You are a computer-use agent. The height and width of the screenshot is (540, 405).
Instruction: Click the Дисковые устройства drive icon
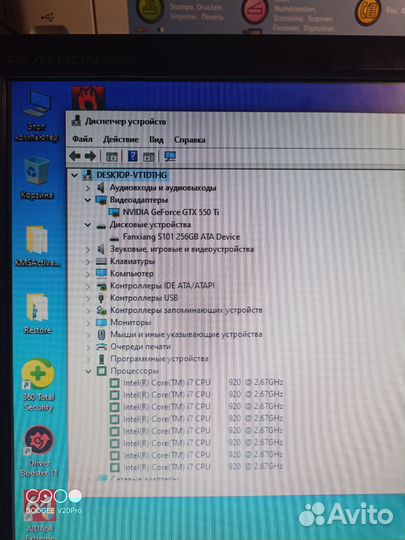(x=101, y=226)
